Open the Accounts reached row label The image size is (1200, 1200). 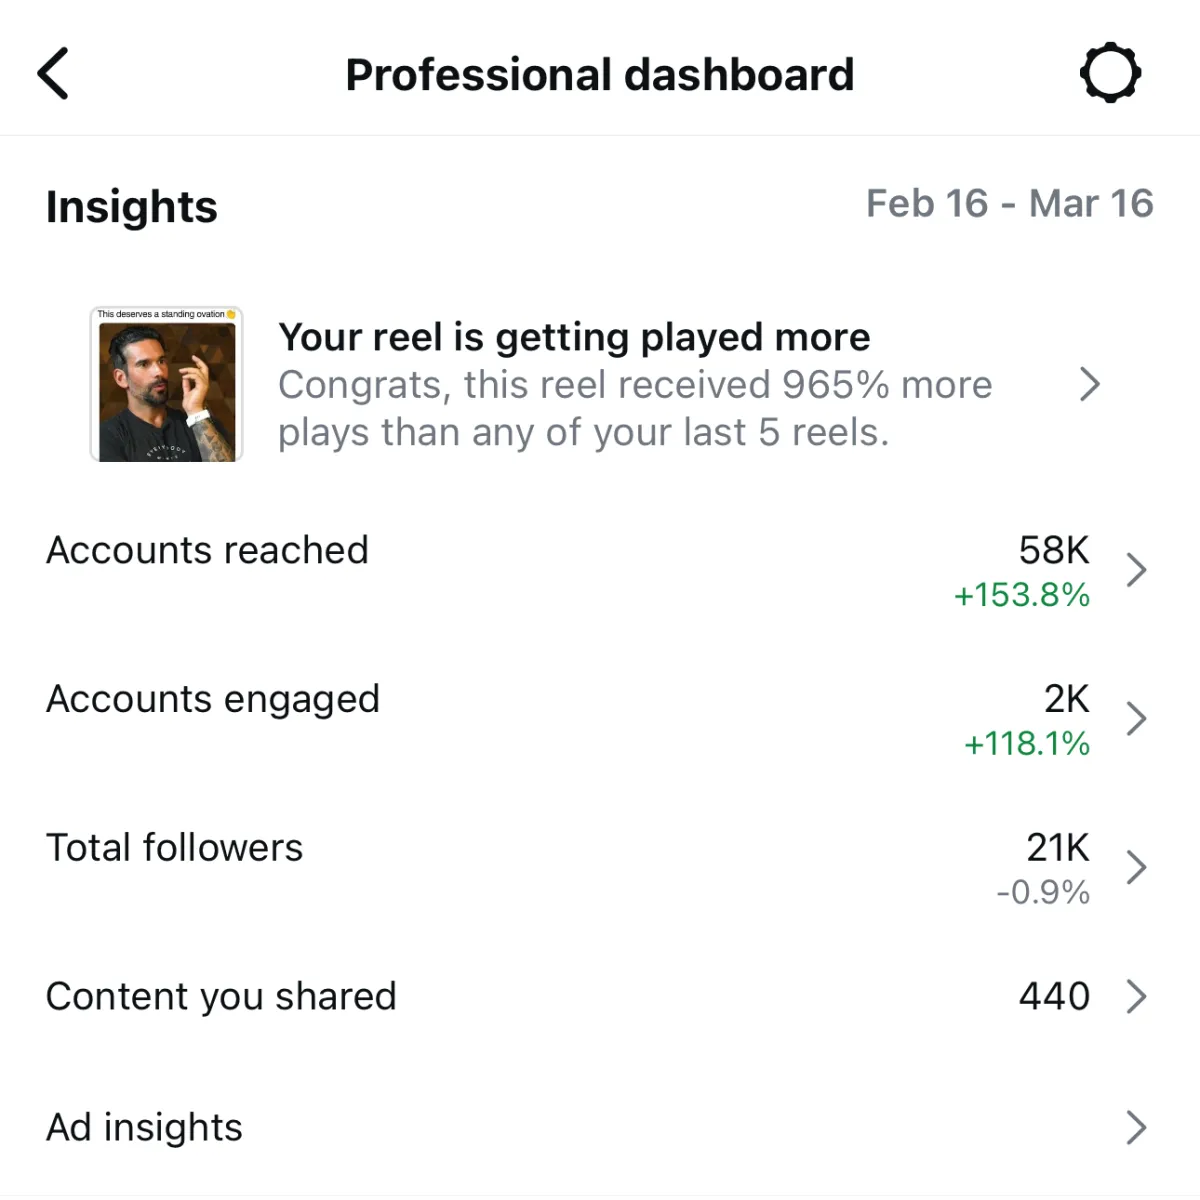(x=207, y=550)
